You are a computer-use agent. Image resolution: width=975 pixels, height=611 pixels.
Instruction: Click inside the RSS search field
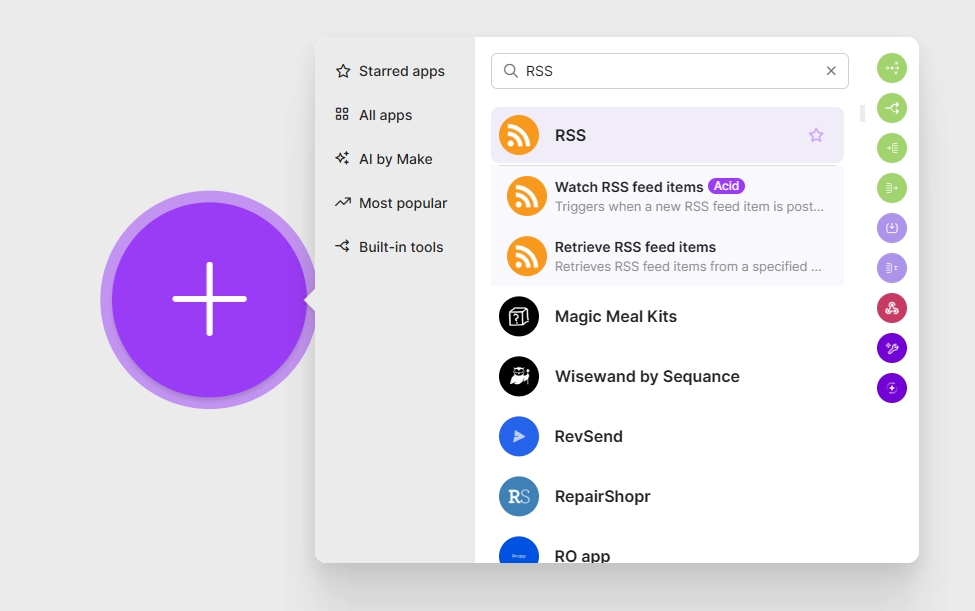(x=670, y=71)
